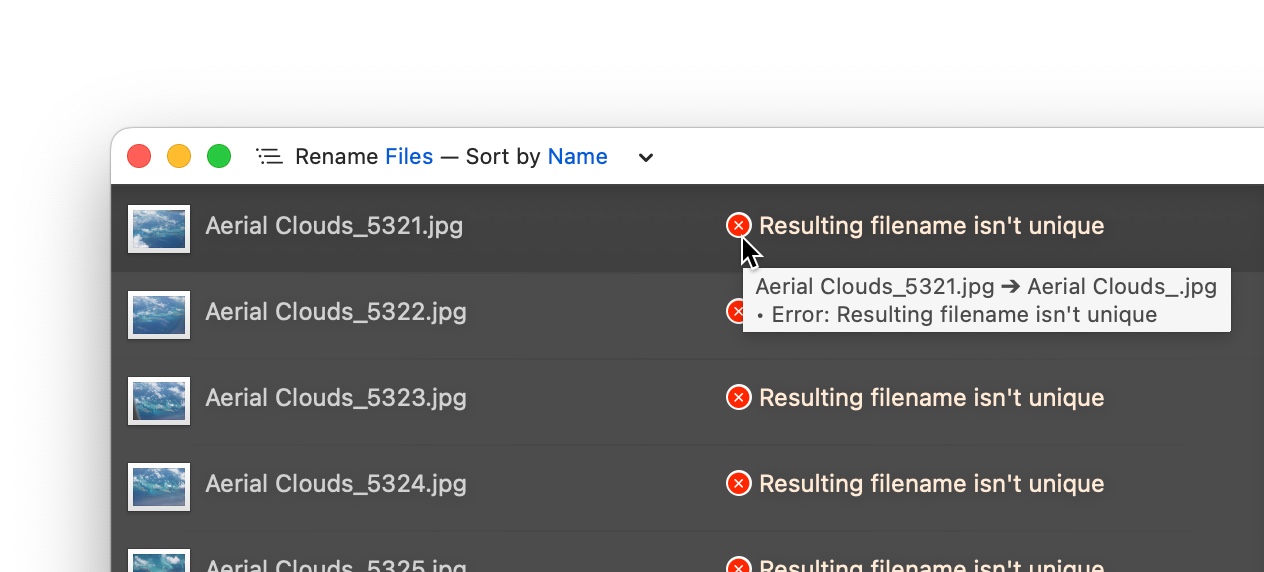
Task: Click the yellow minimize window button
Action: point(179,156)
